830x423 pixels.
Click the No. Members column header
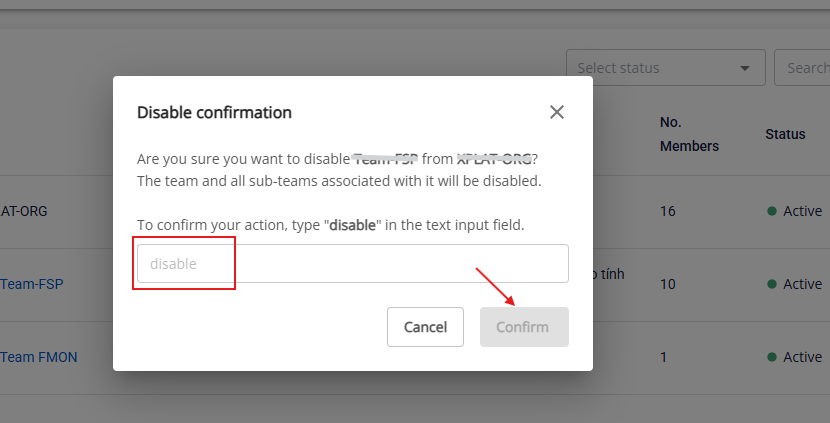click(689, 134)
